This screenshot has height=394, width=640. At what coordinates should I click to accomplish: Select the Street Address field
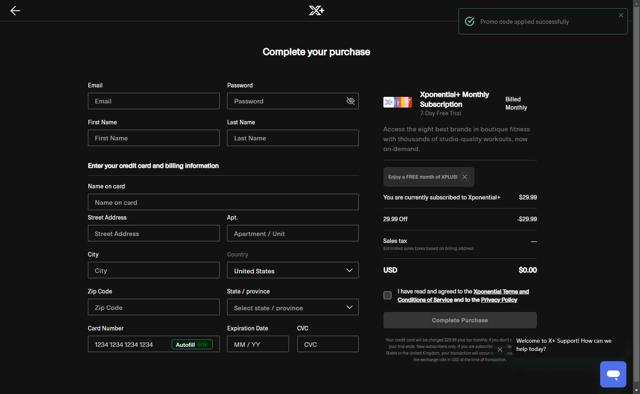pyautogui.click(x=153, y=234)
